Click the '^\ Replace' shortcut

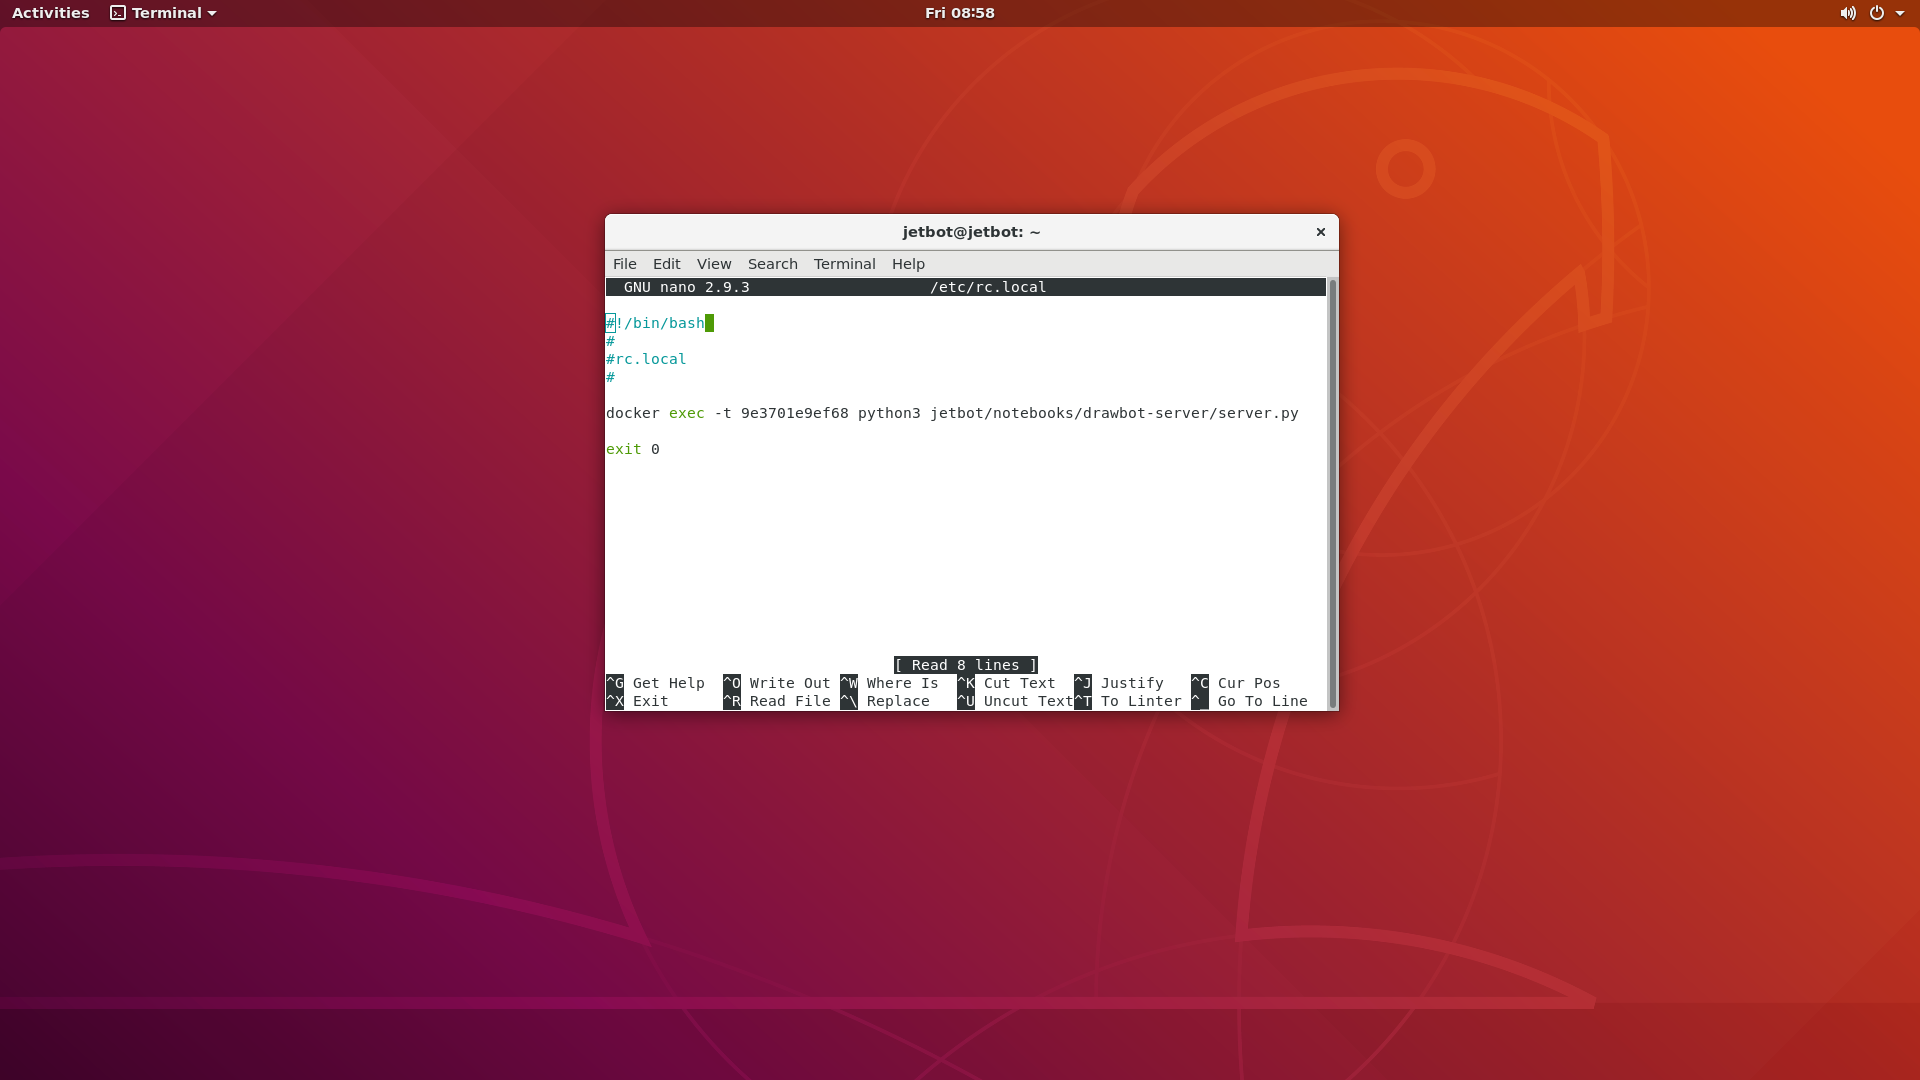click(885, 701)
